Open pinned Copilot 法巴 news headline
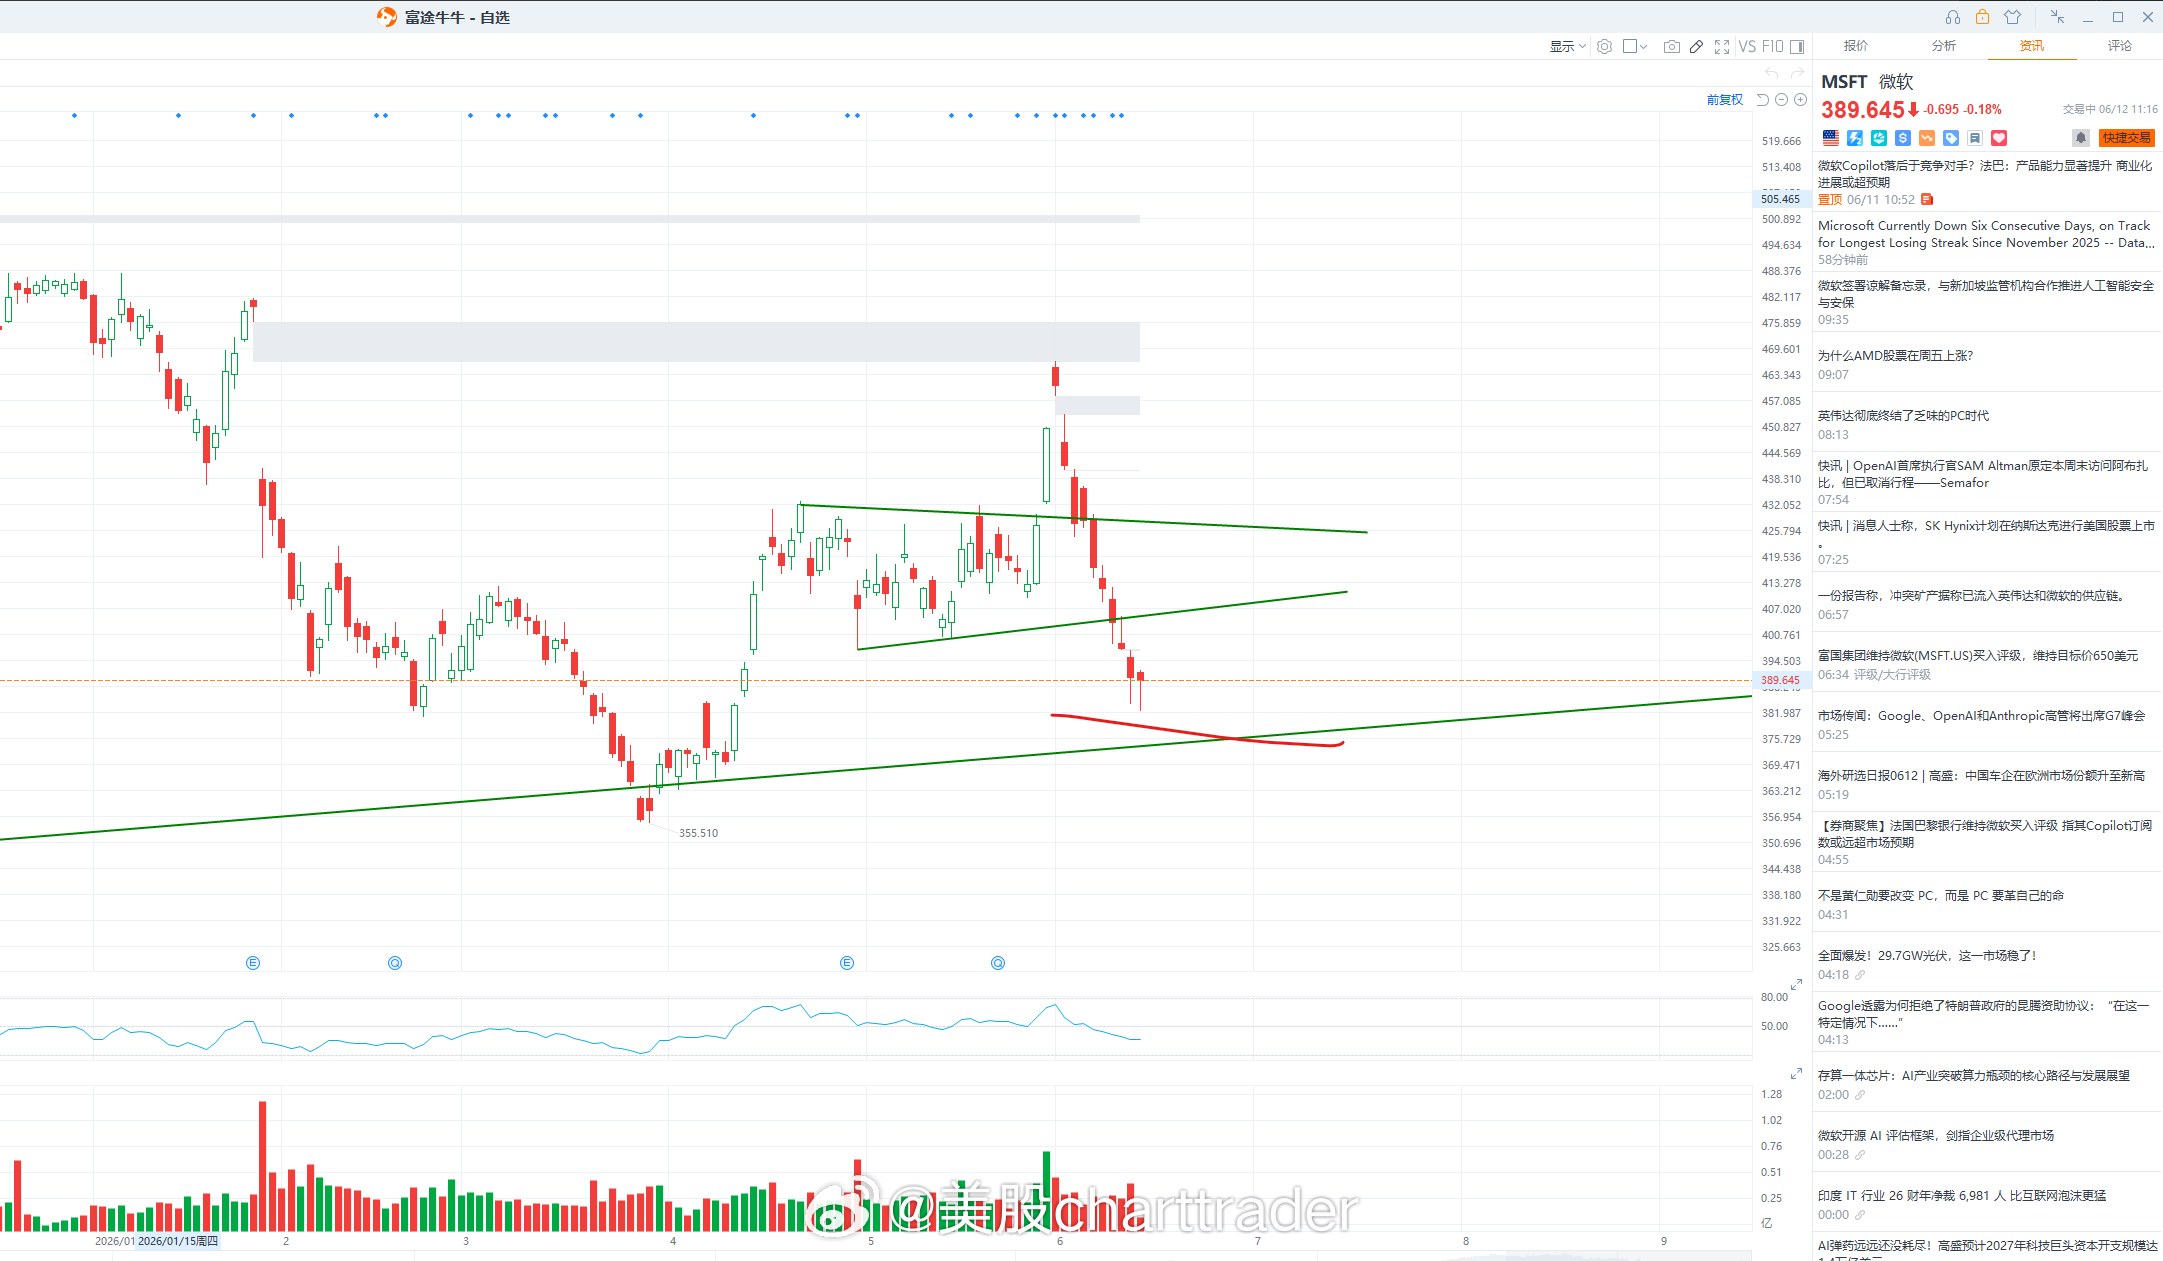The height and width of the screenshot is (1261, 2163). 1985,174
